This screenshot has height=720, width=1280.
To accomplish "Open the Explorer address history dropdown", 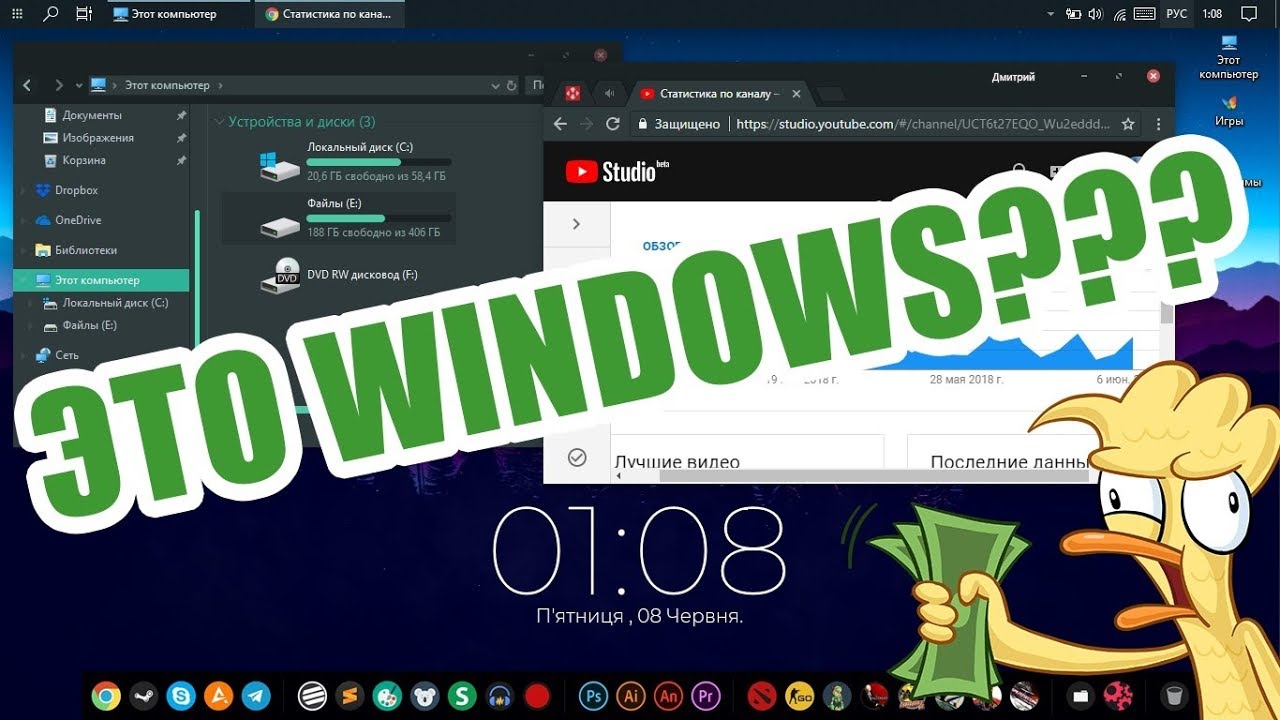I will pos(496,86).
